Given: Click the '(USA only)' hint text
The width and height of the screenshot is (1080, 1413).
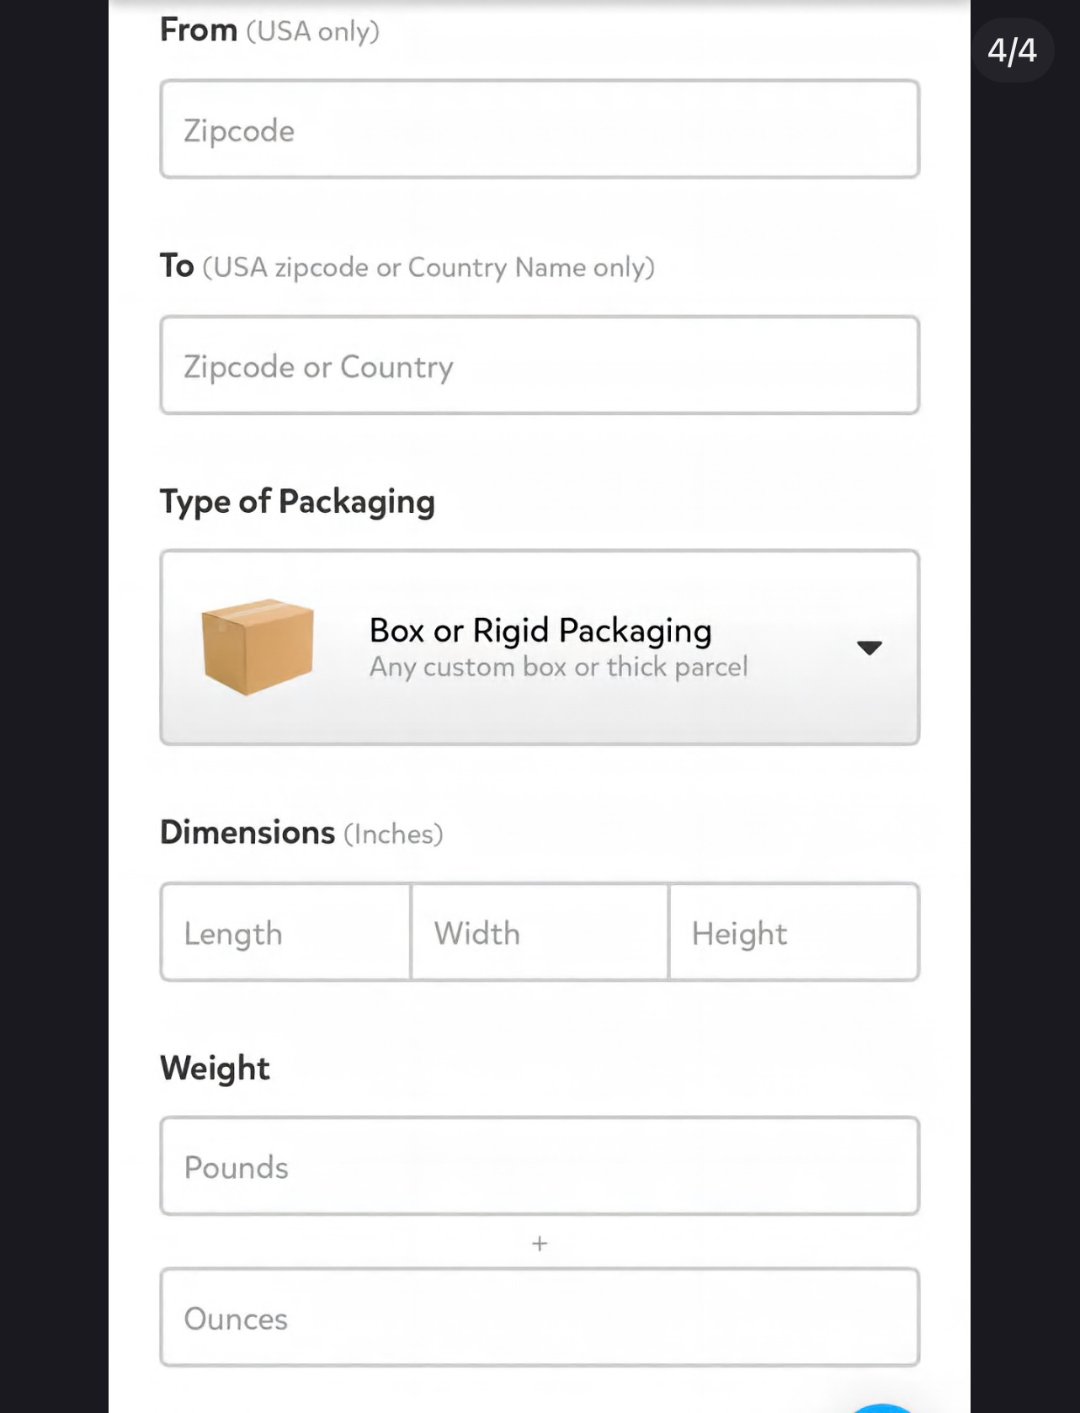Looking at the screenshot, I should (313, 32).
